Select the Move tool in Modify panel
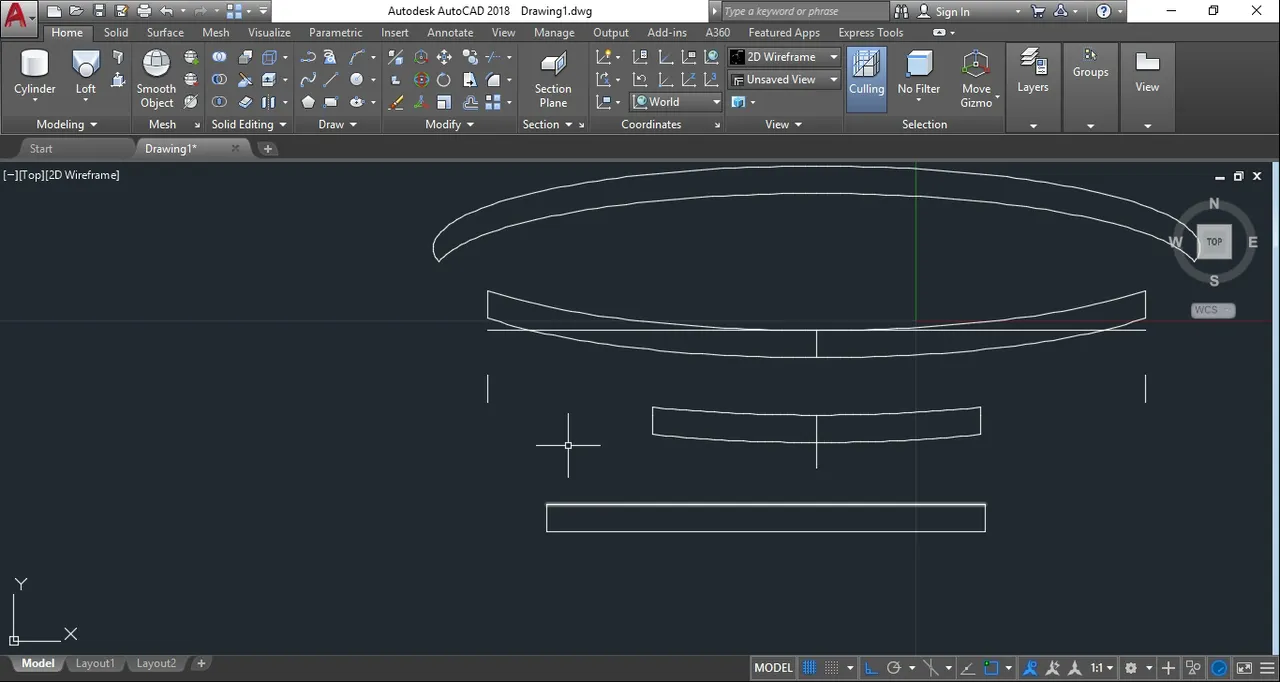 (x=444, y=57)
